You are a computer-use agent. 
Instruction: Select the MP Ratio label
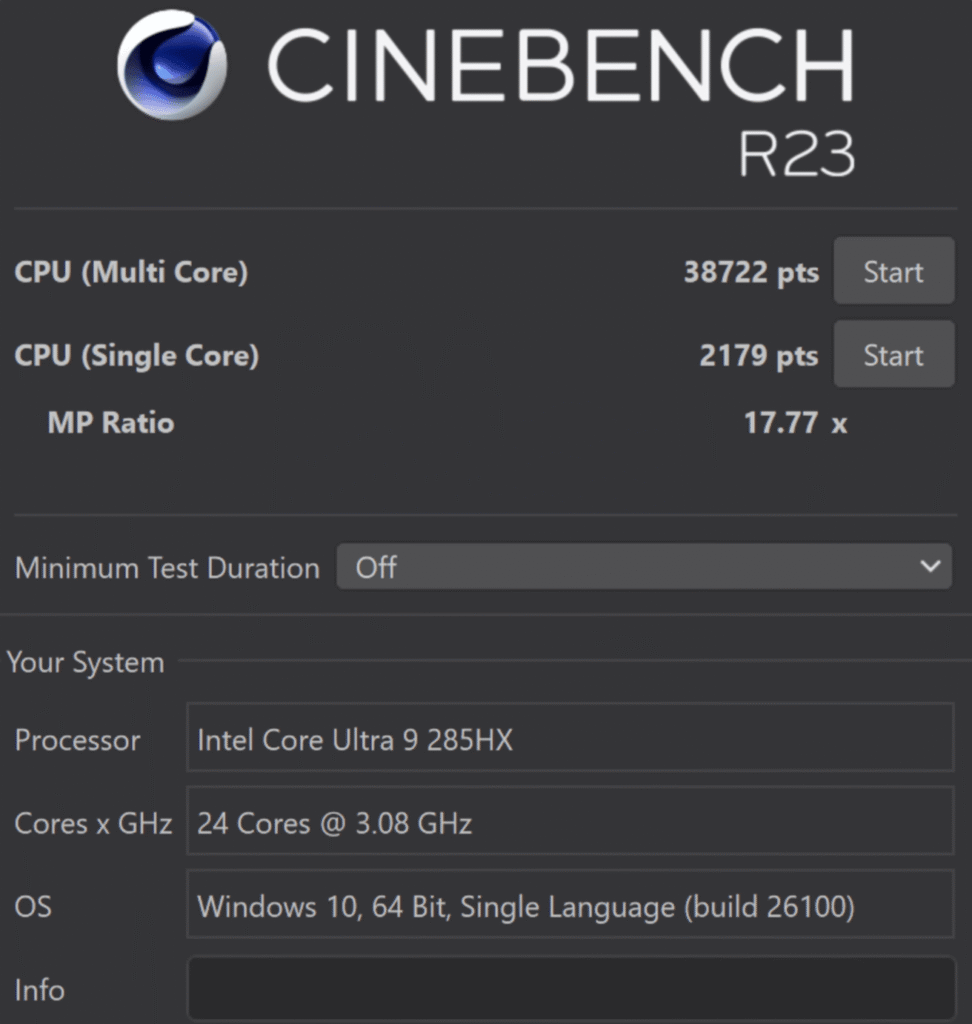pyautogui.click(x=111, y=423)
